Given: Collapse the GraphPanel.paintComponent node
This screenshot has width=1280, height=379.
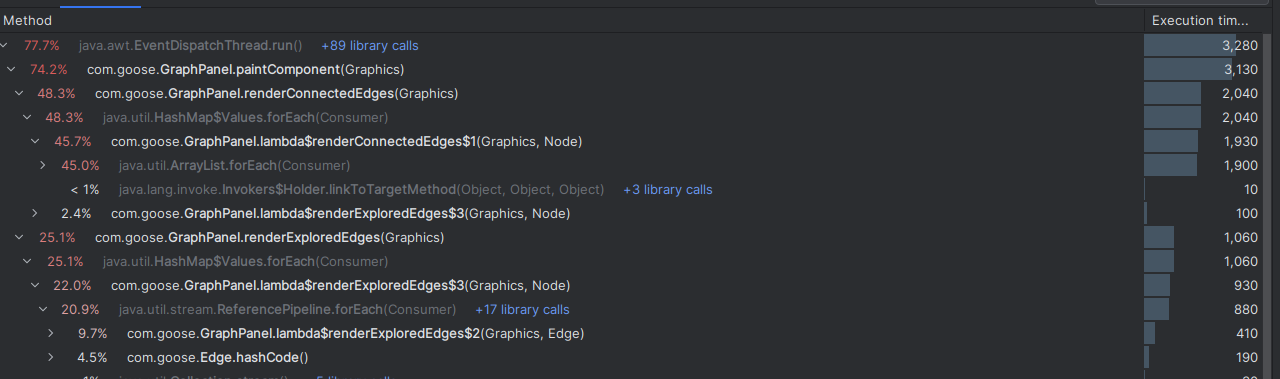Looking at the screenshot, I should coord(11,70).
